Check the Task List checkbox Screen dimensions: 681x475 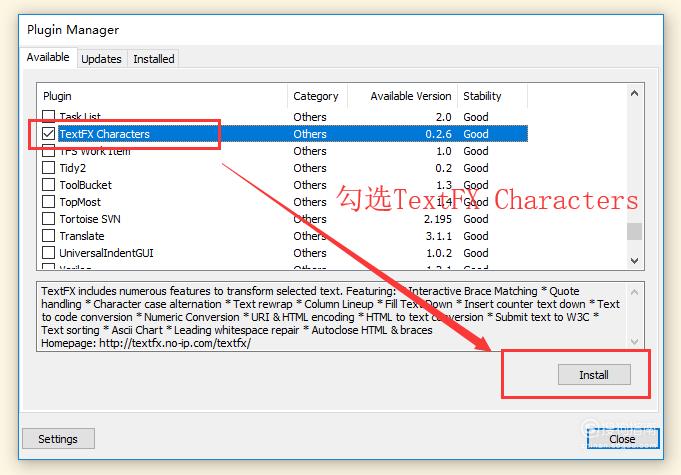pos(48,116)
